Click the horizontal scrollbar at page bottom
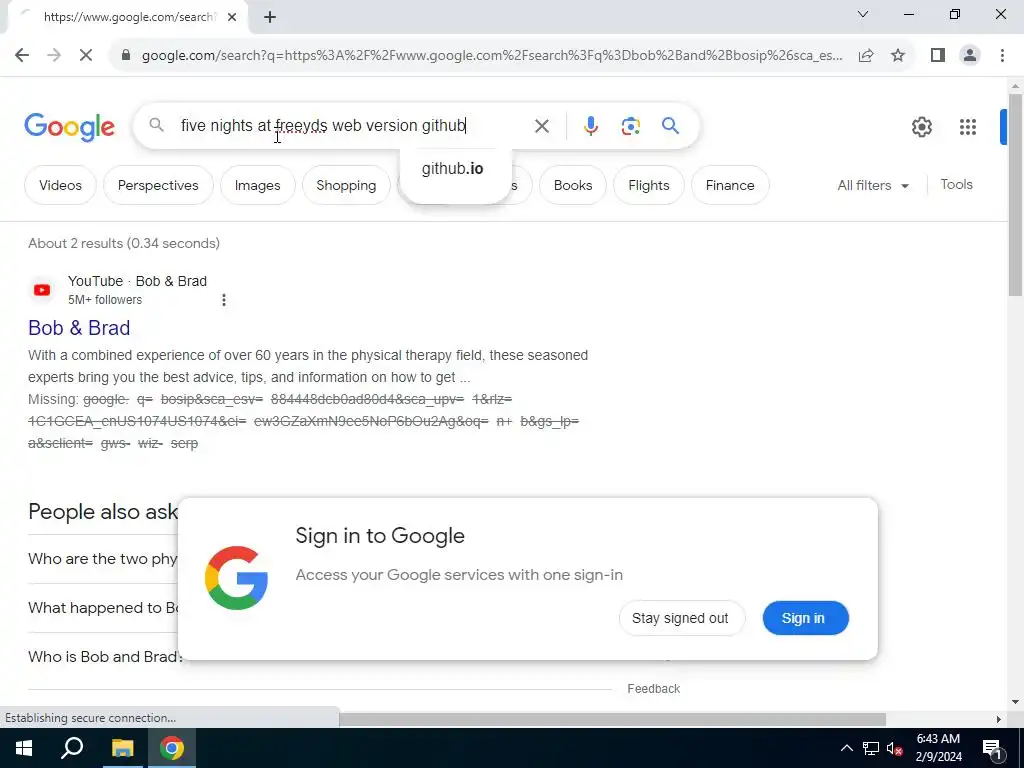The height and width of the screenshot is (768, 1024). pos(612,719)
